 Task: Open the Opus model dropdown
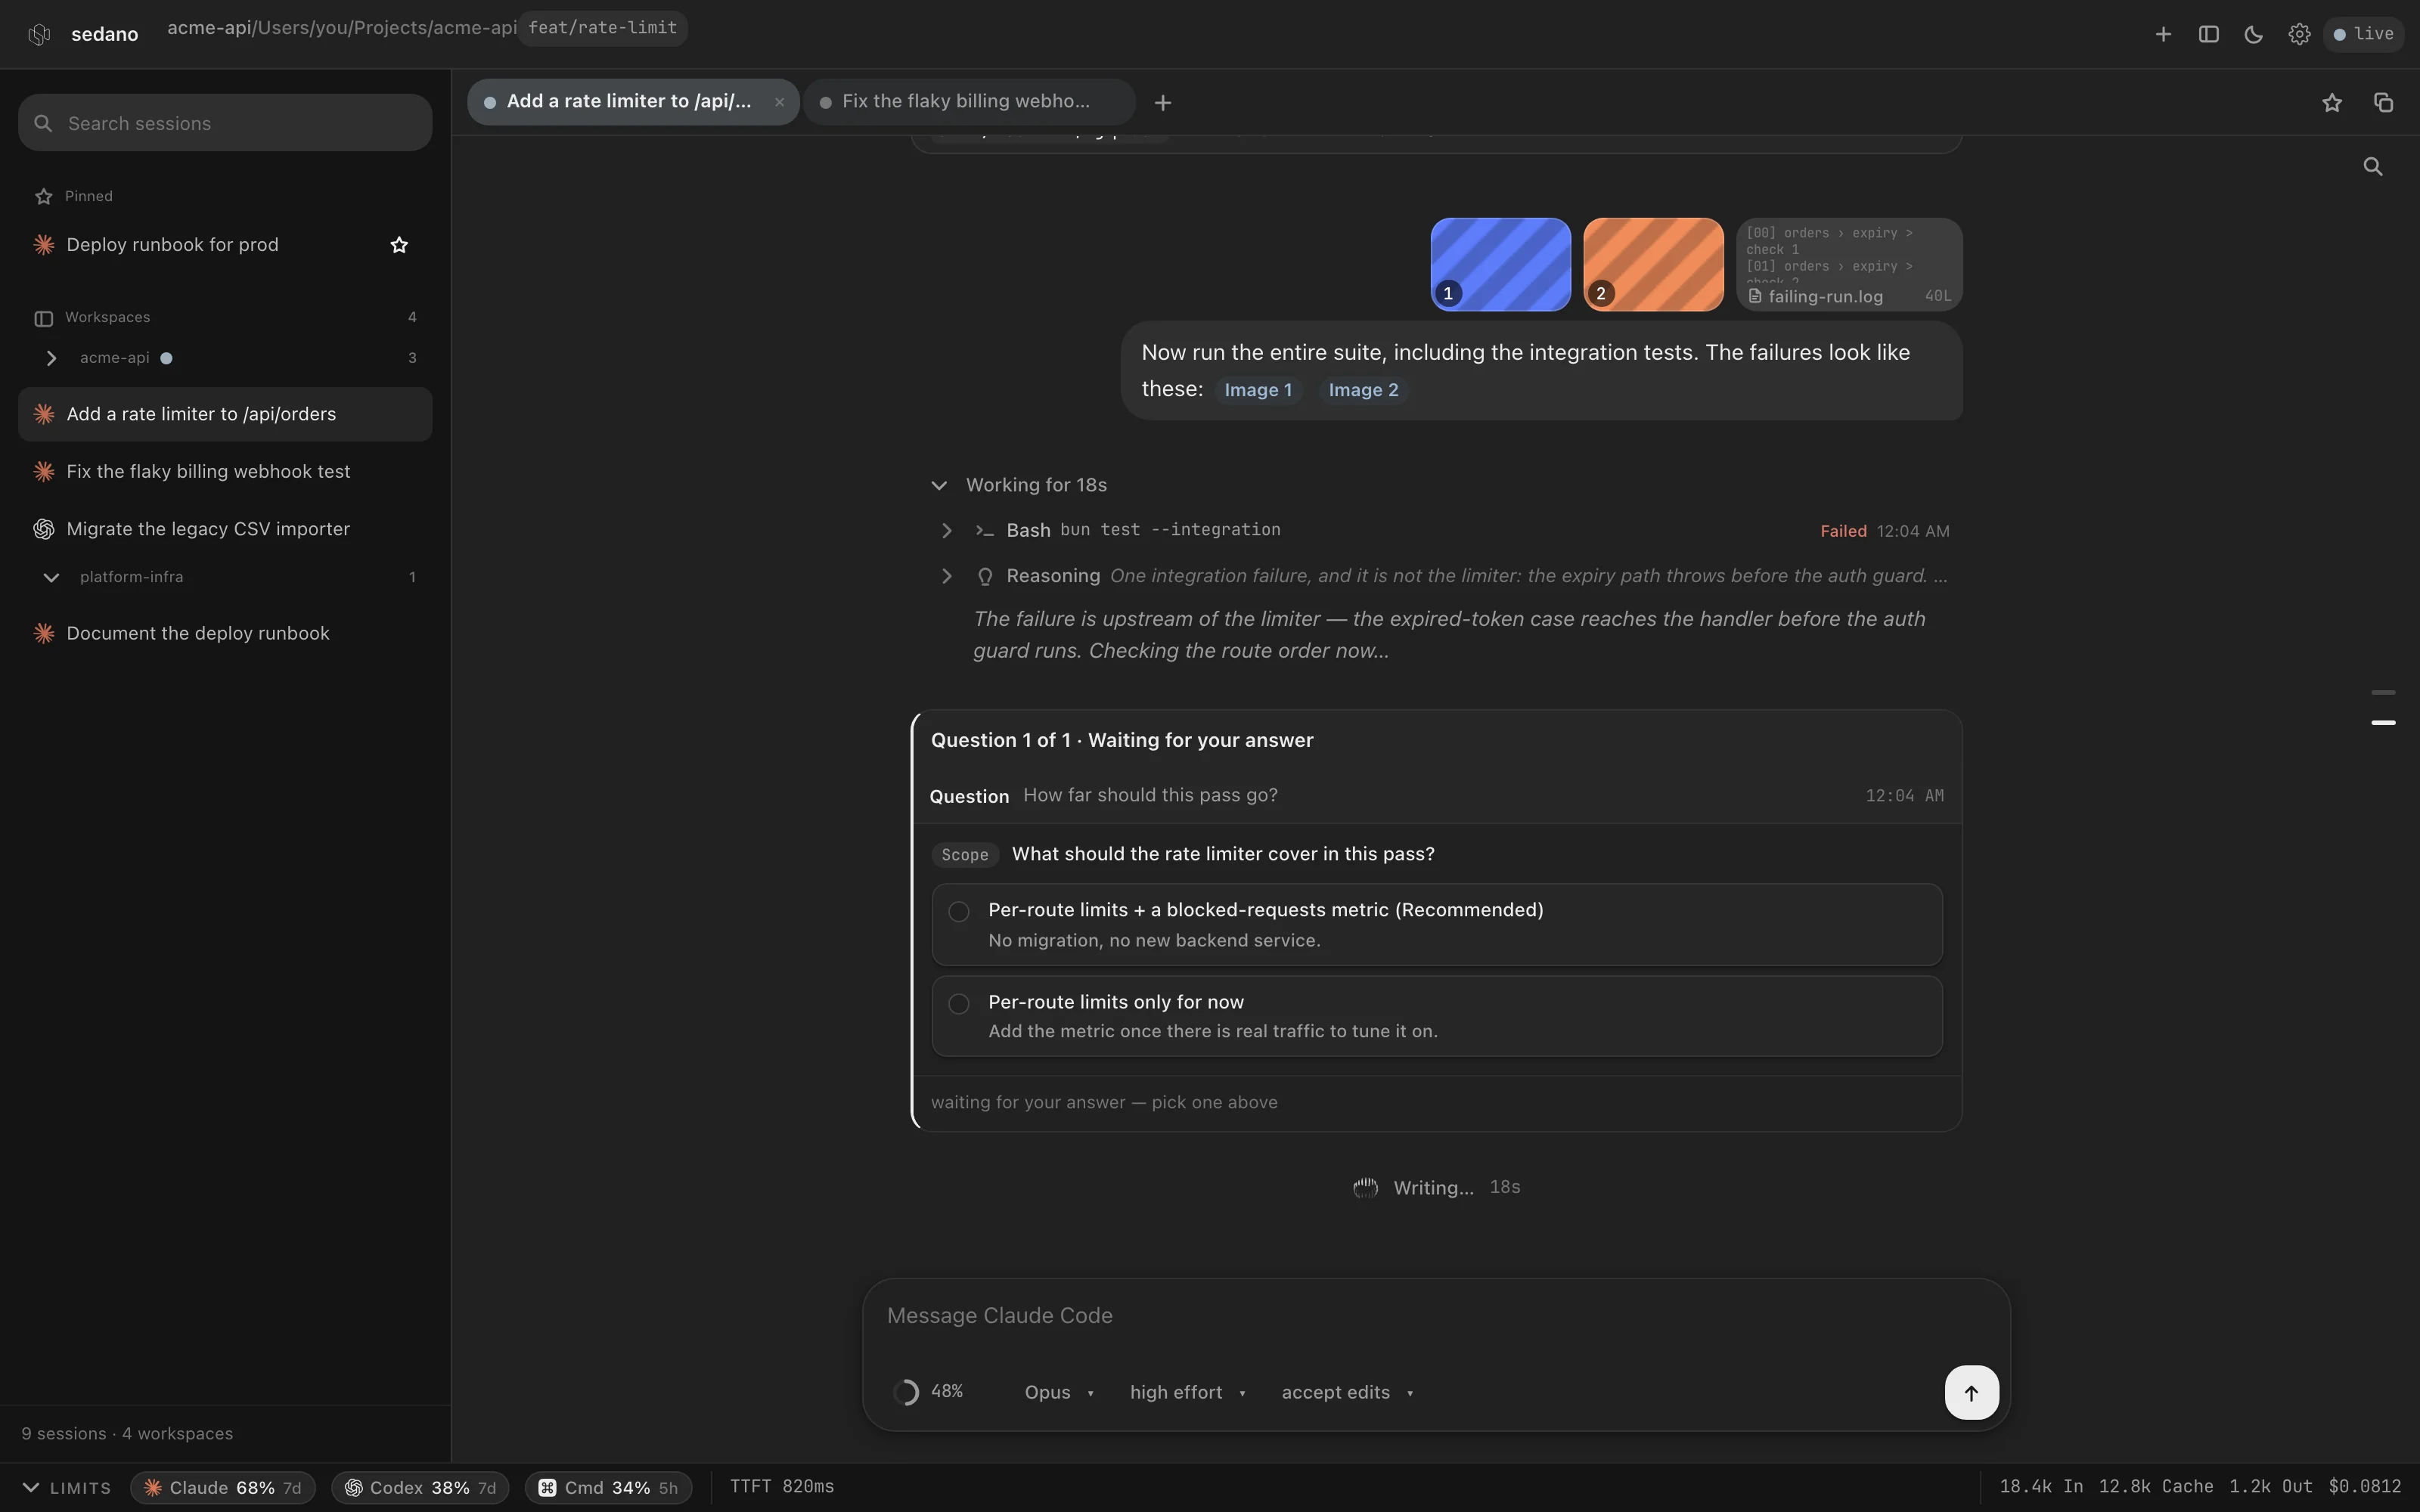point(1059,1392)
